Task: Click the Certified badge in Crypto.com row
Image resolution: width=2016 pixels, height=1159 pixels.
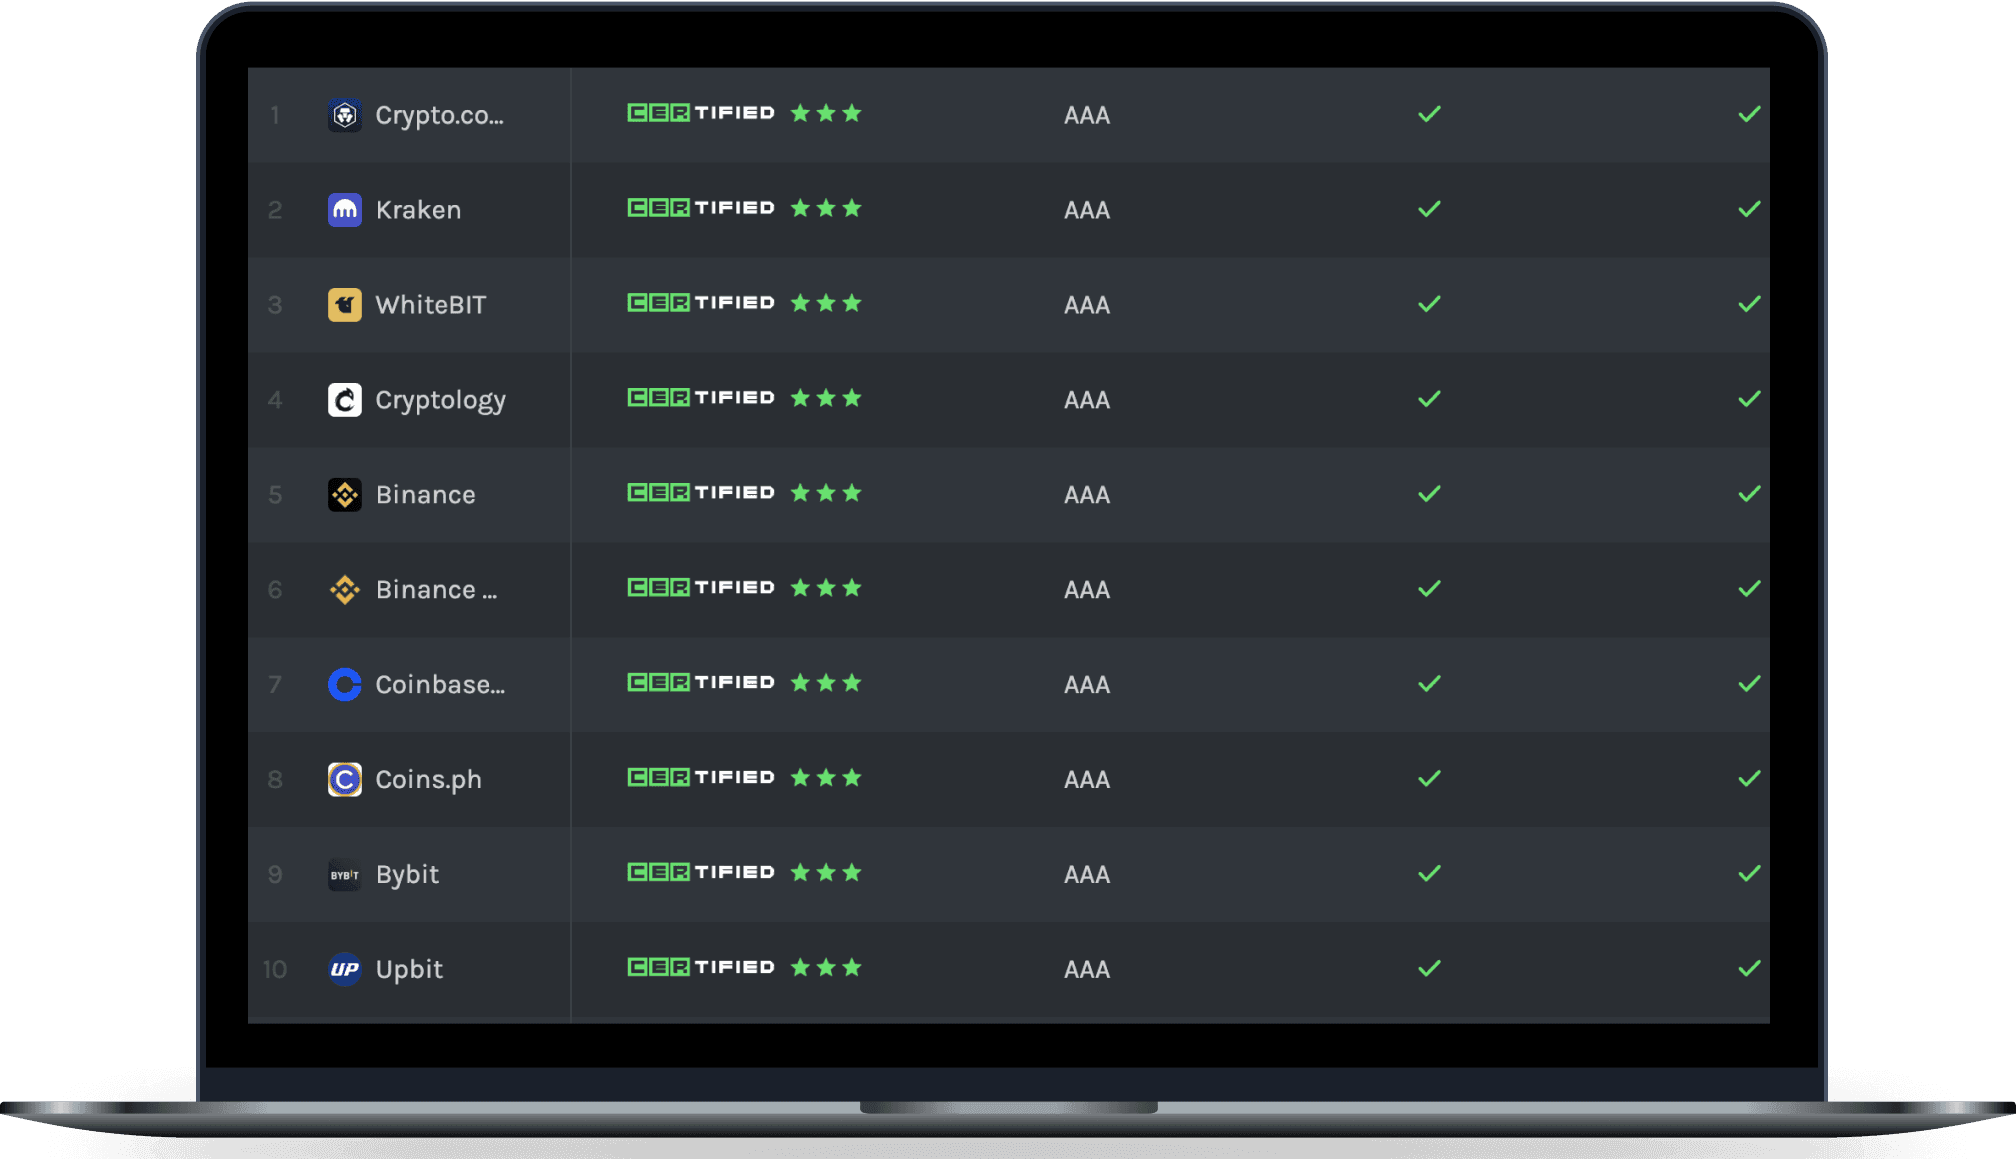Action: [x=701, y=113]
